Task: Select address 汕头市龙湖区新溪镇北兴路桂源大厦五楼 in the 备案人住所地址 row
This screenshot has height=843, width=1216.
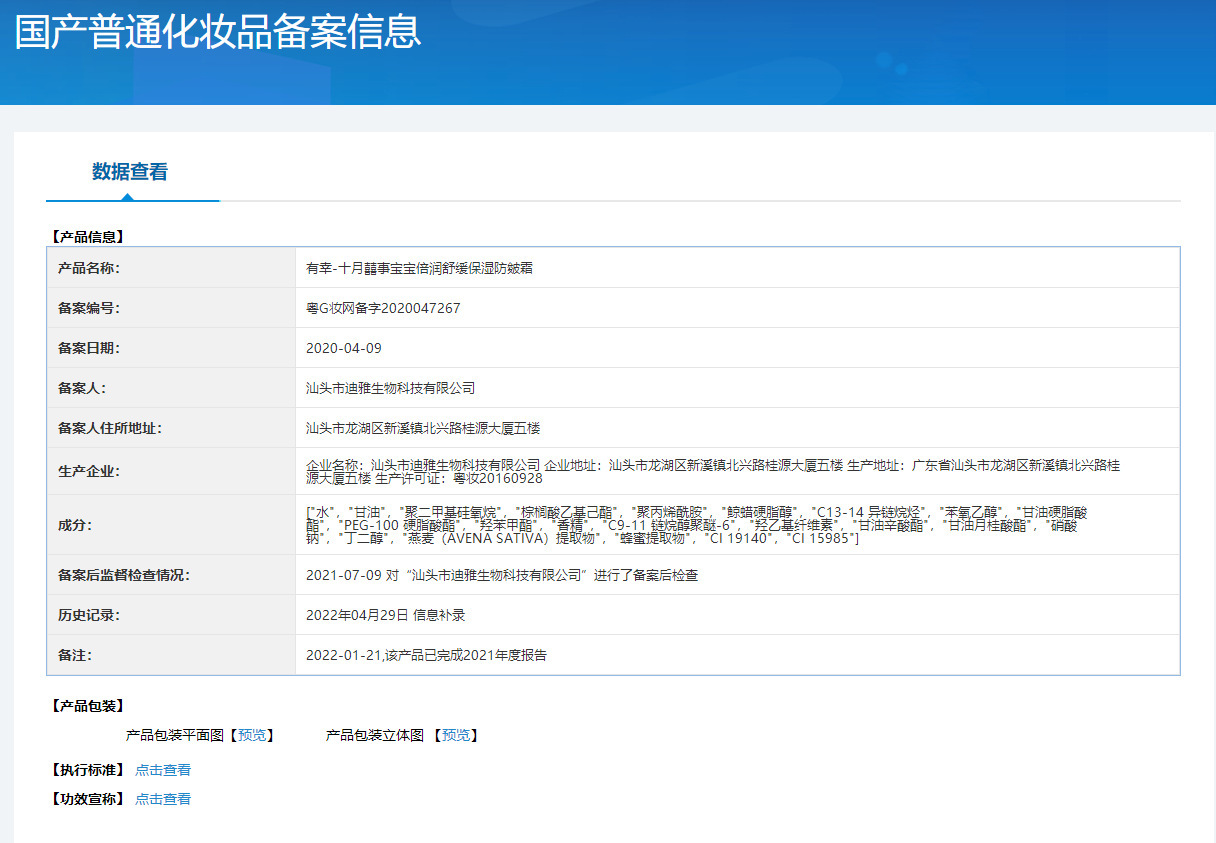Action: click(423, 428)
